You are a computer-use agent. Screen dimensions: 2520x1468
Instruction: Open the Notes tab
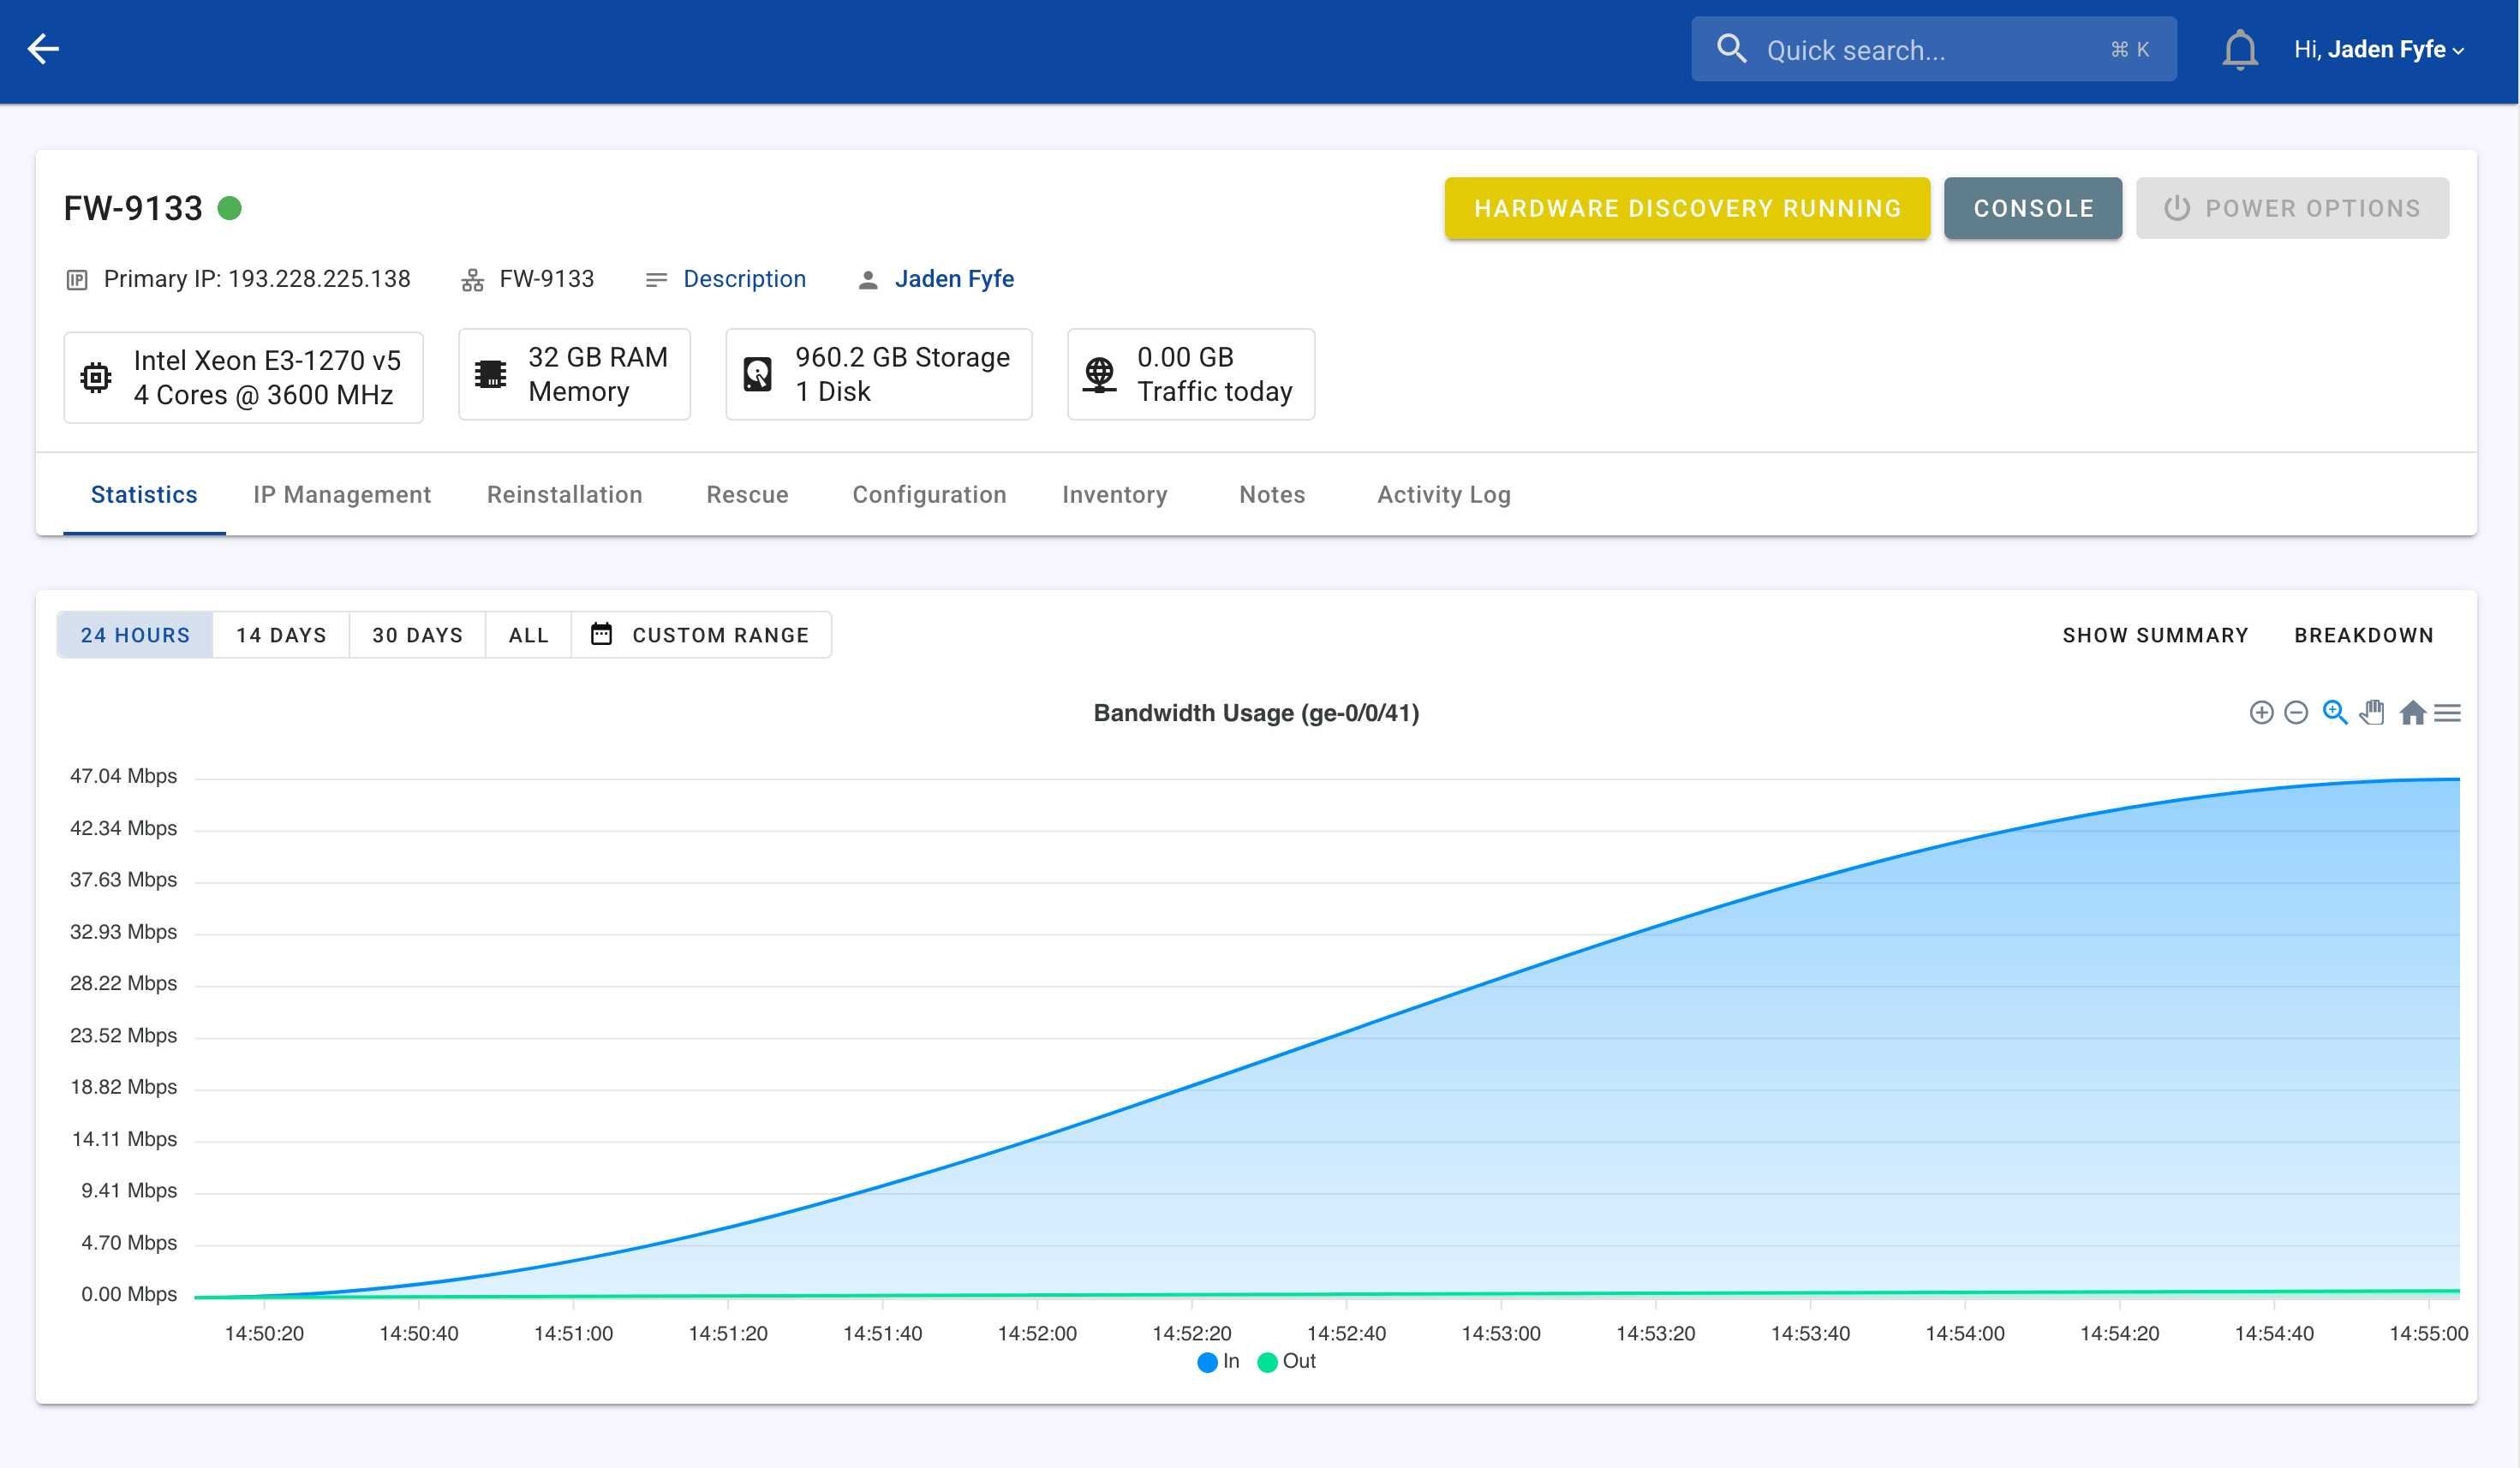click(1272, 495)
